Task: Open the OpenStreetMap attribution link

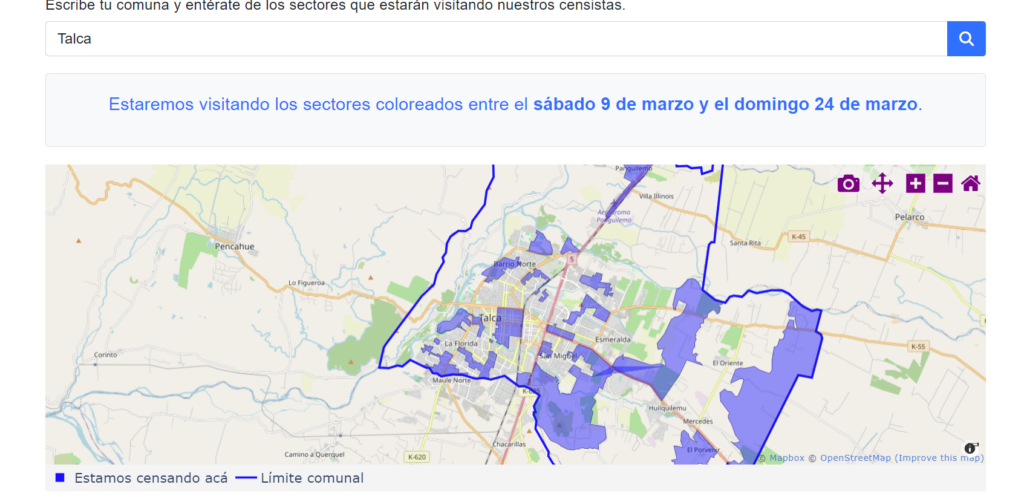Action: point(853,458)
